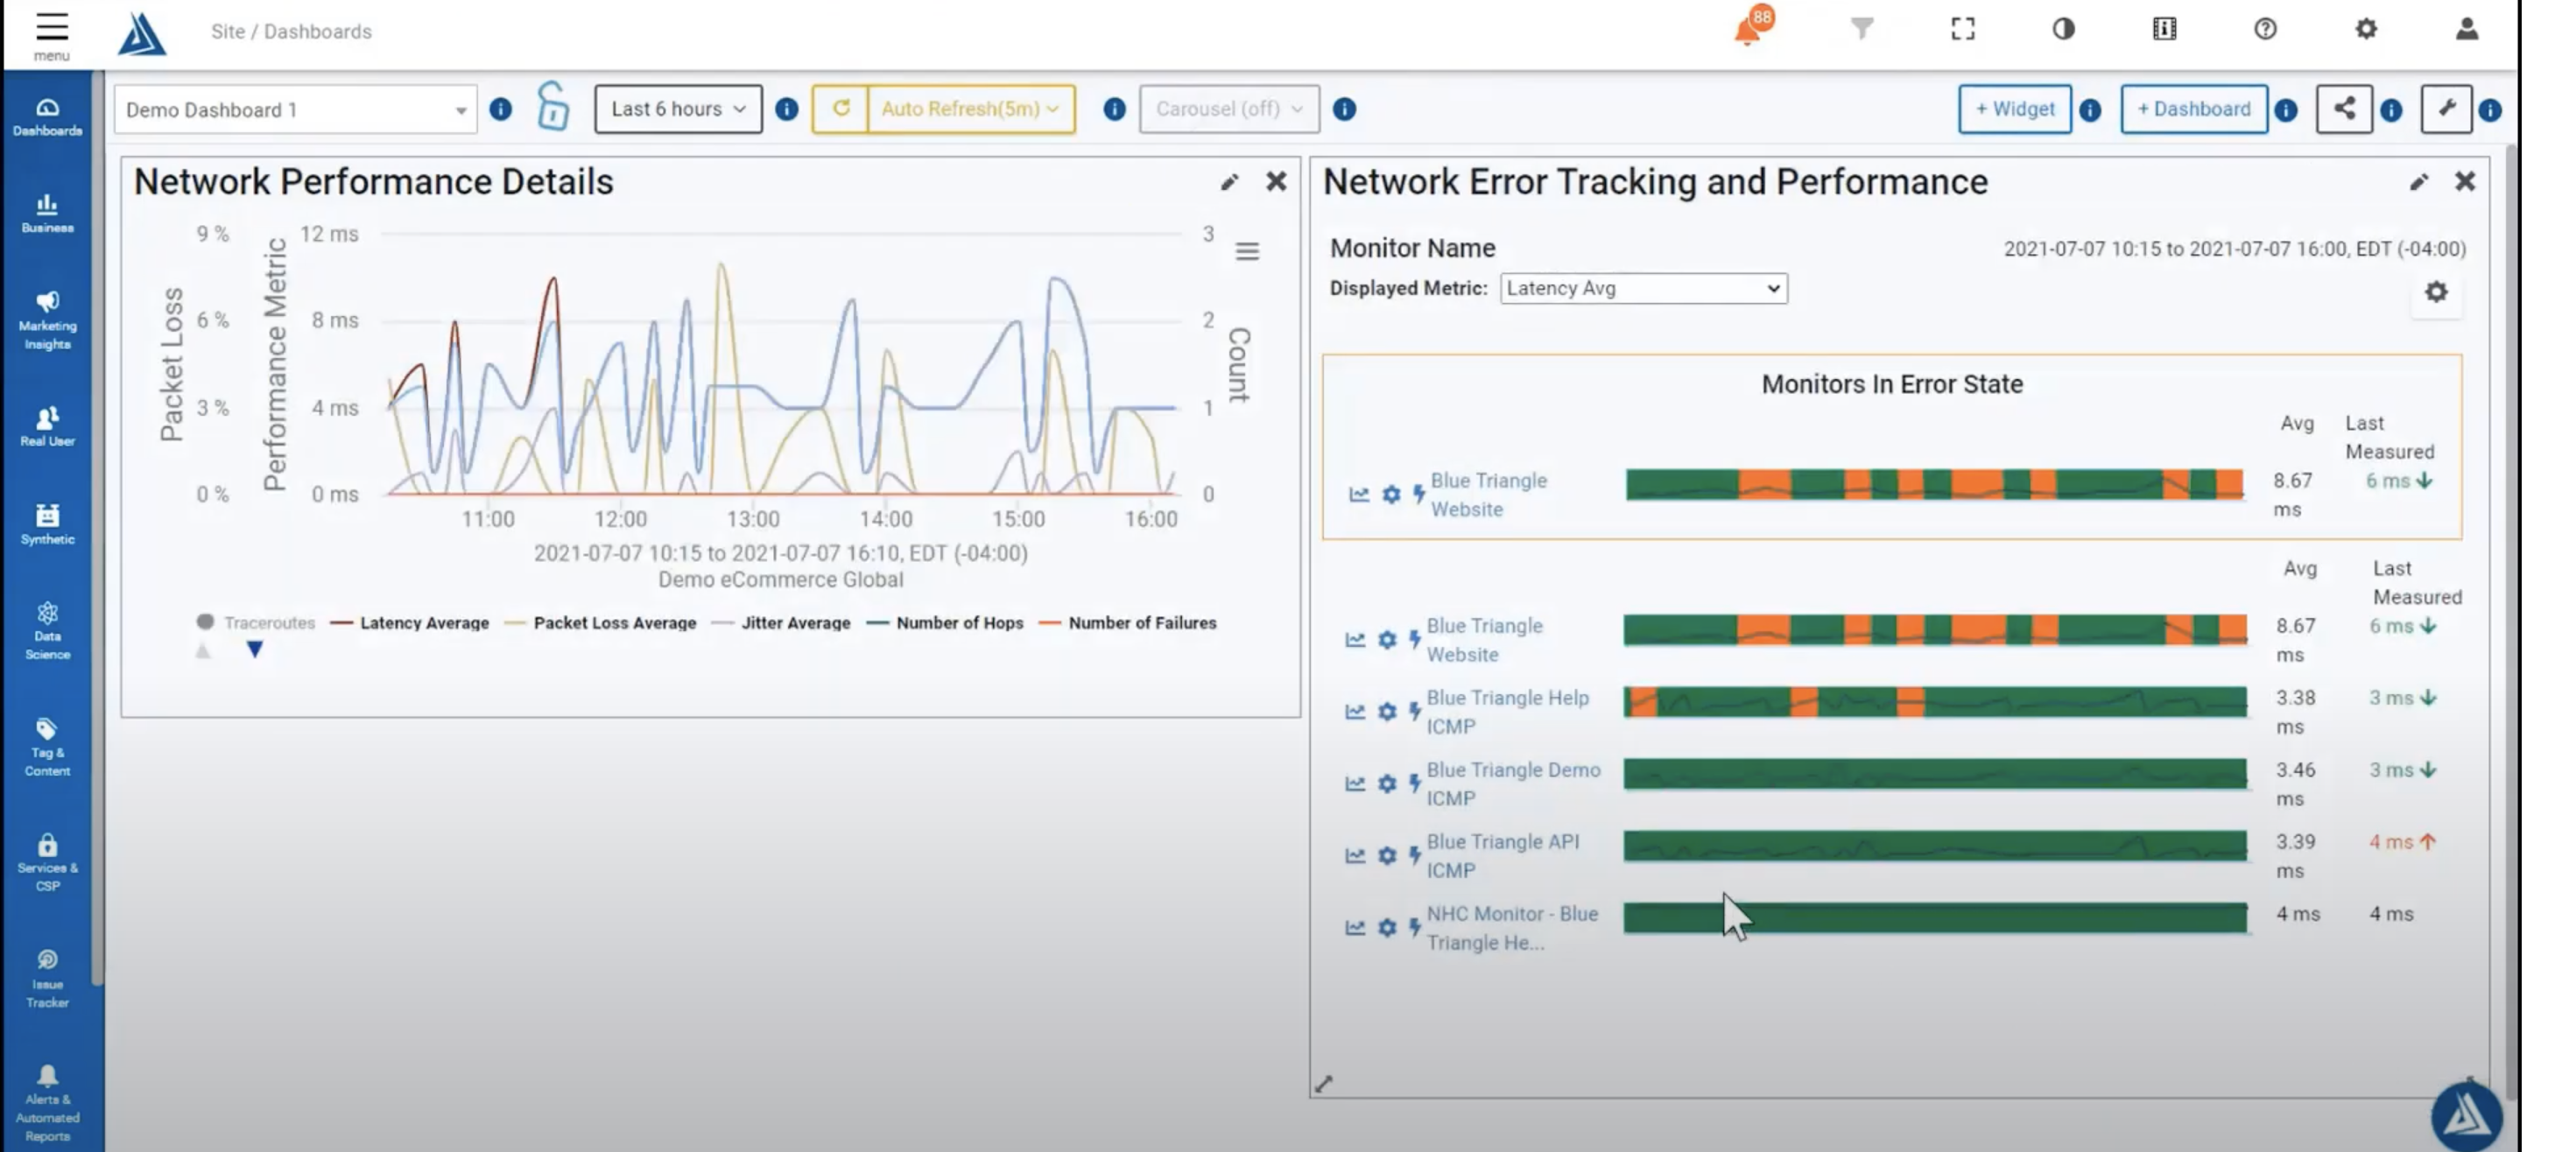Toggle Number of Failures legend series
The width and height of the screenshot is (2576, 1152).
(x=1128, y=622)
